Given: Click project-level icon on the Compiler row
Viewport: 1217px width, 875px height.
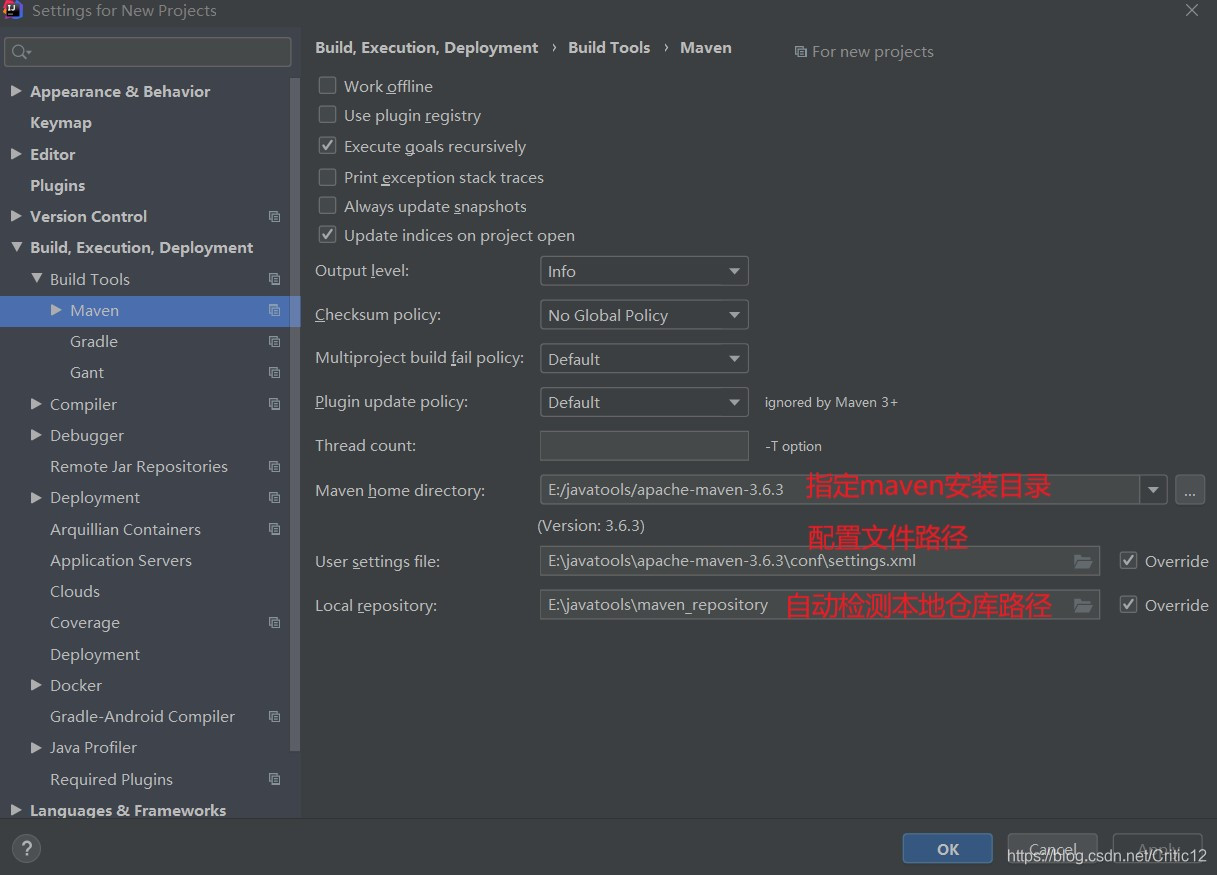Looking at the screenshot, I should (x=274, y=405).
